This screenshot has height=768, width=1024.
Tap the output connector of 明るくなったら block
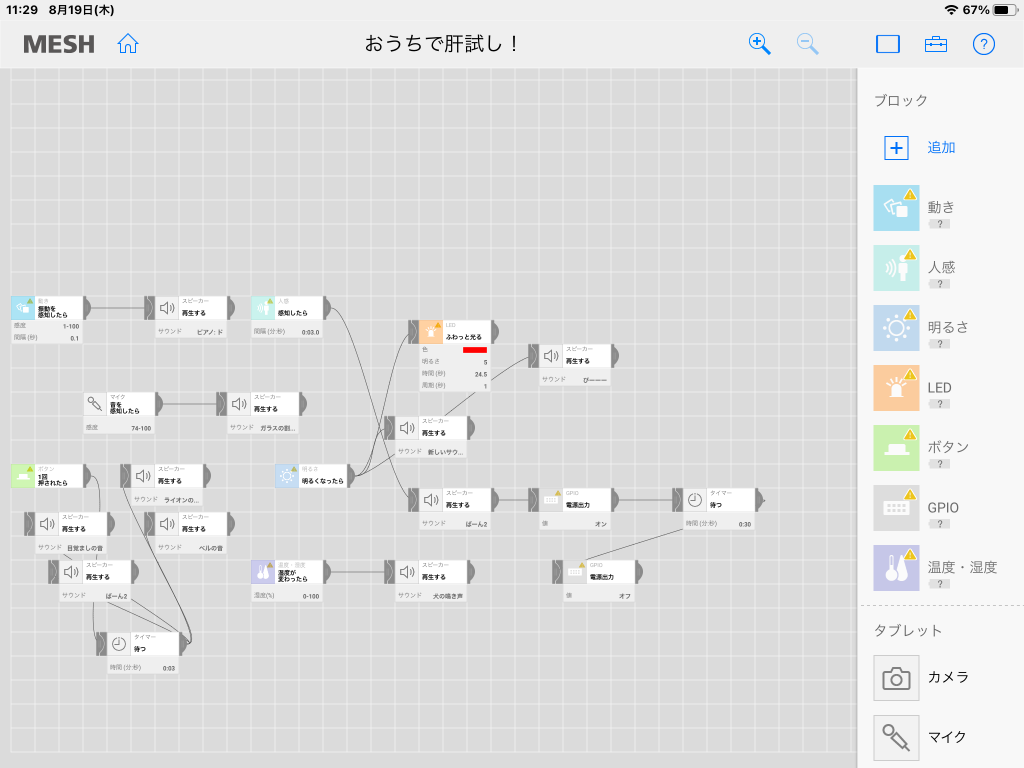[351, 476]
